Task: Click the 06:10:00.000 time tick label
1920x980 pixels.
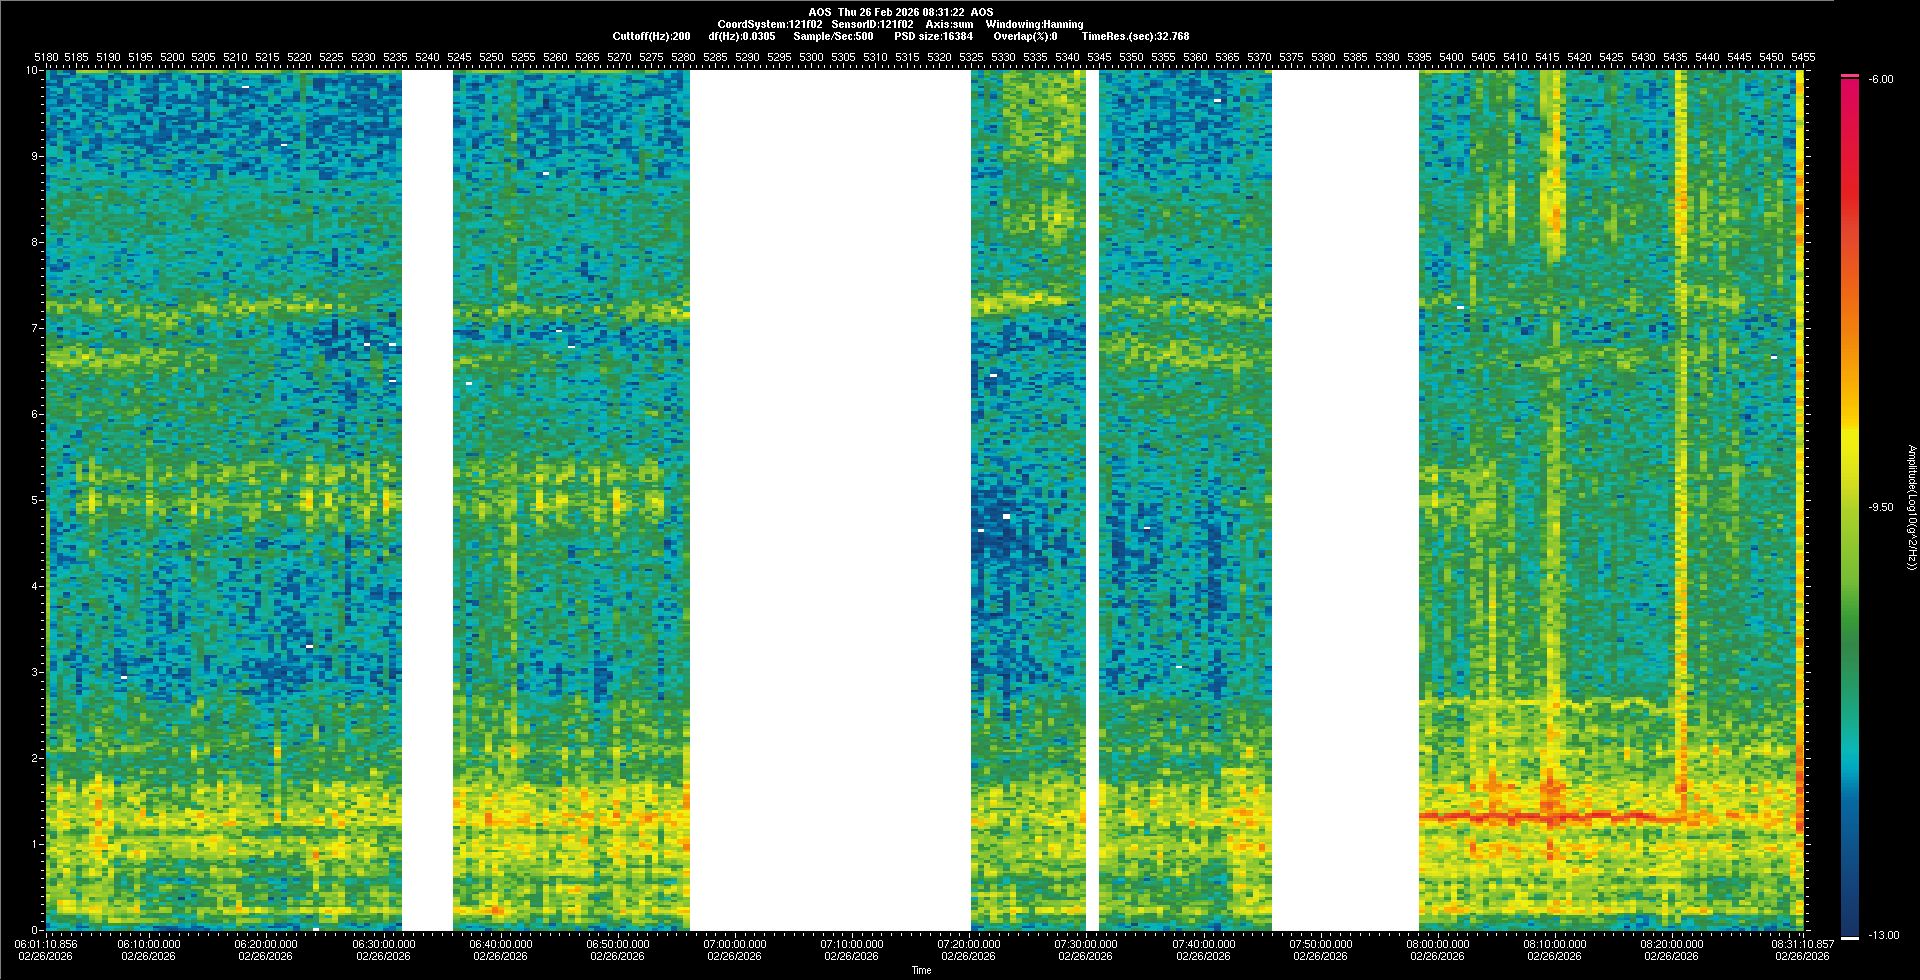Action: (x=149, y=943)
